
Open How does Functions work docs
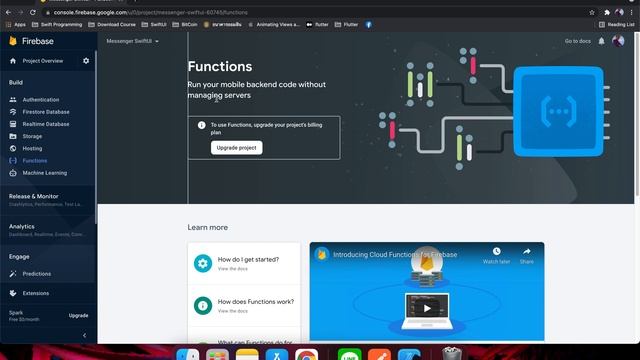click(244, 305)
